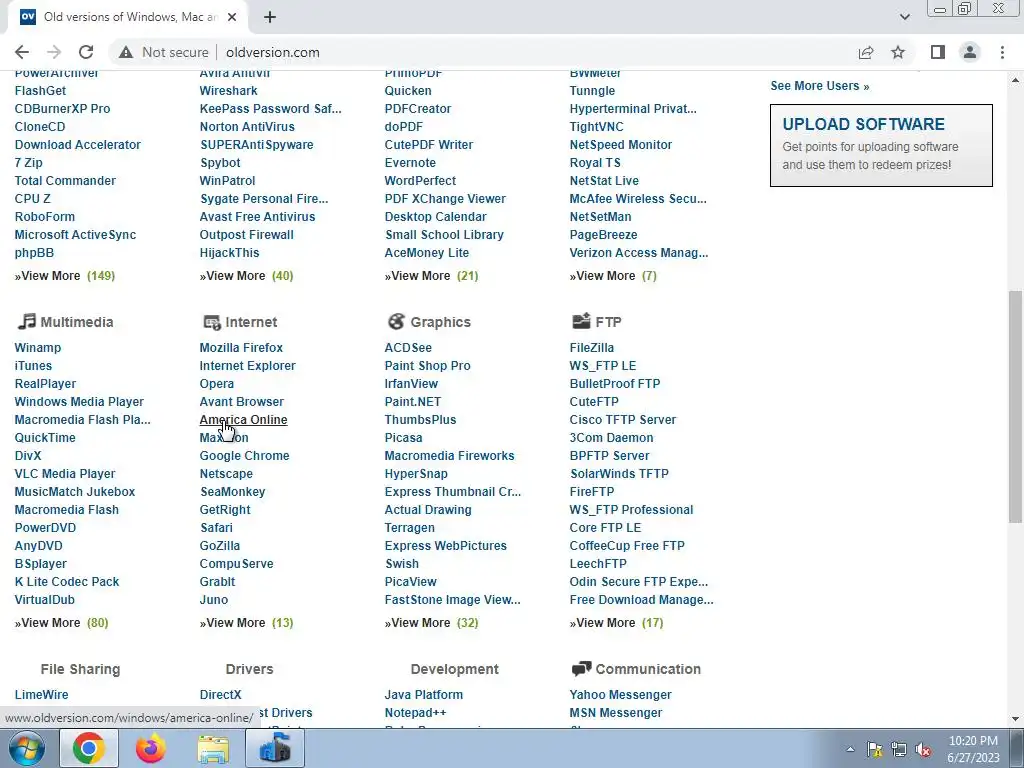The image size is (1024, 768).
Task: Click the Multimedia category heading
Action: pos(76,322)
